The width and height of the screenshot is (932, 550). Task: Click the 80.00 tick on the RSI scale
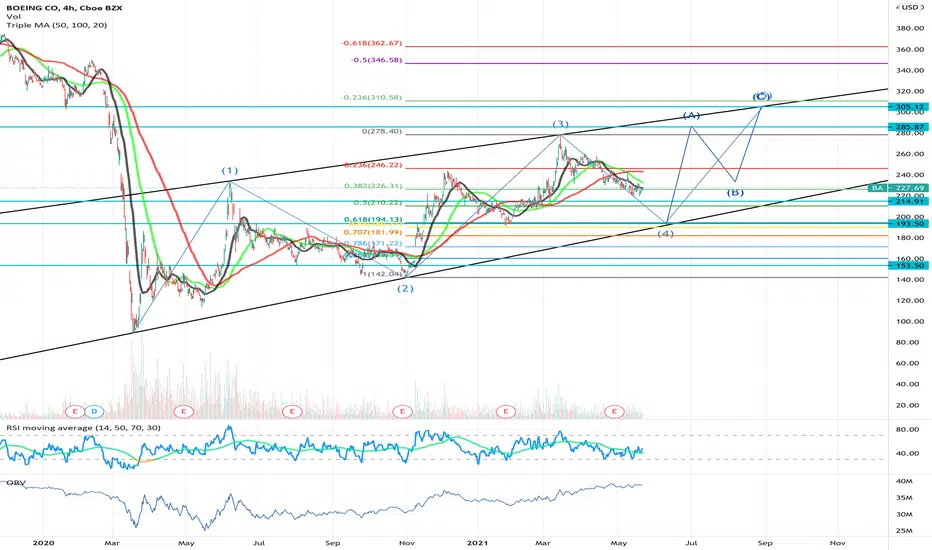click(907, 429)
